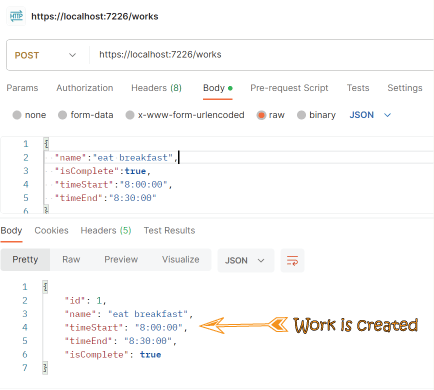Click the HTTP request icon beside the title
Screen dimensions: 434x390
[16, 16]
